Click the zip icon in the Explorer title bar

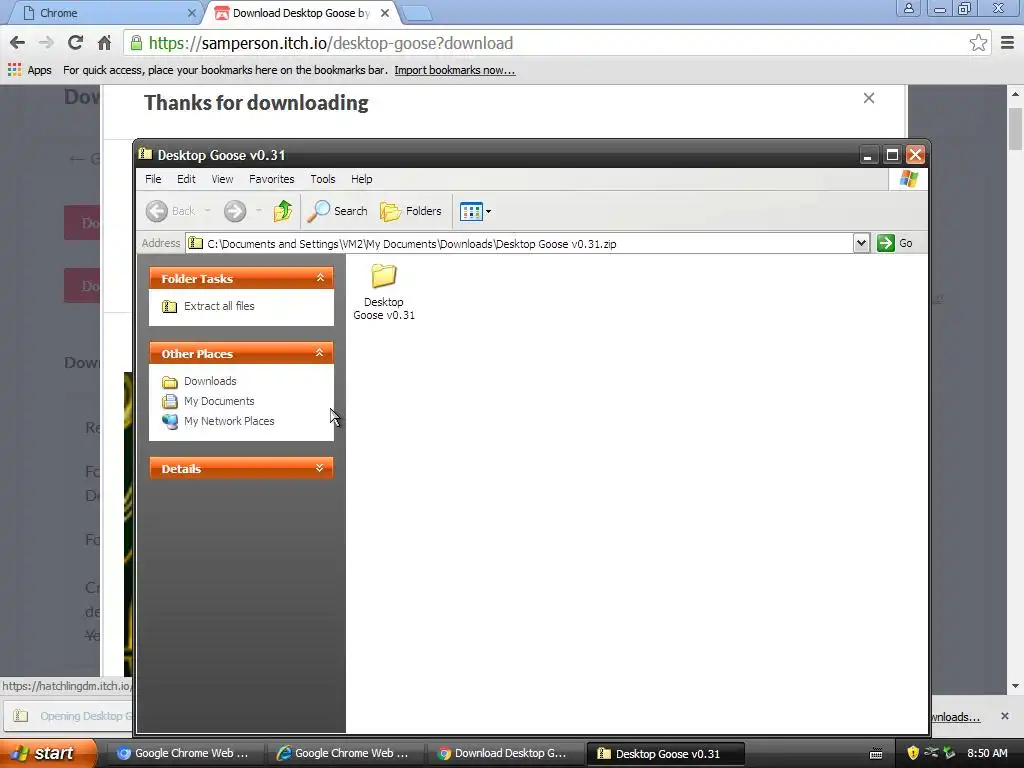point(145,154)
